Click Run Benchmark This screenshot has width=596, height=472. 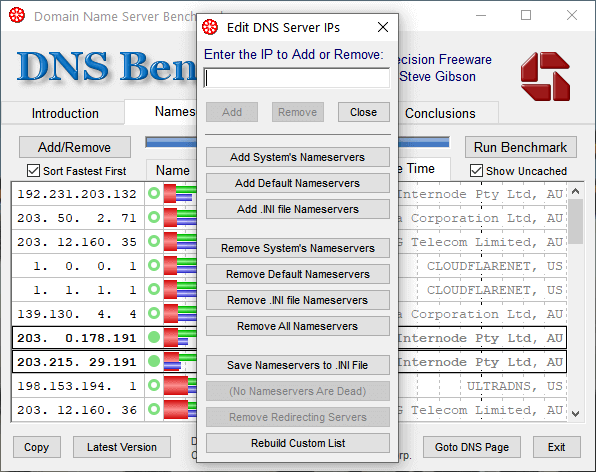pyautogui.click(x=520, y=147)
